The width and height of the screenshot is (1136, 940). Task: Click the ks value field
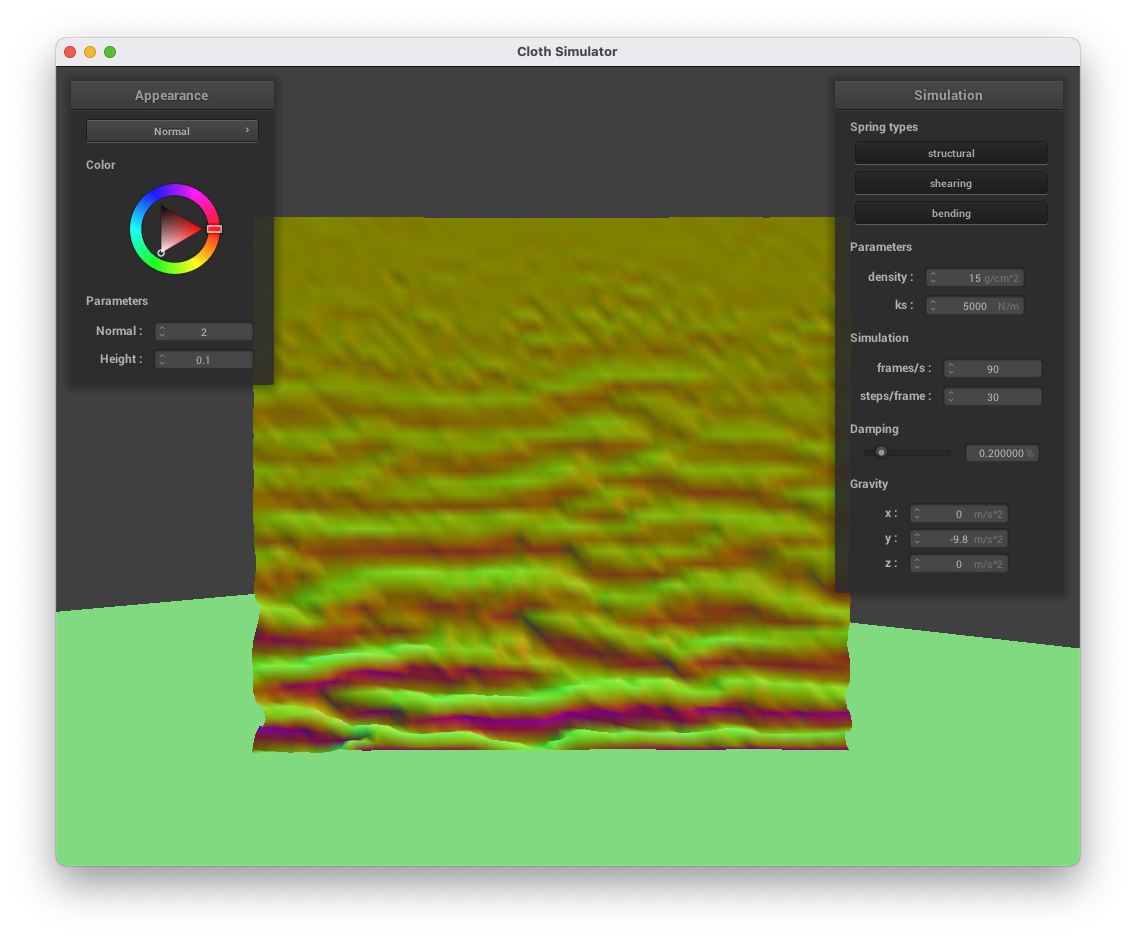click(x=975, y=307)
